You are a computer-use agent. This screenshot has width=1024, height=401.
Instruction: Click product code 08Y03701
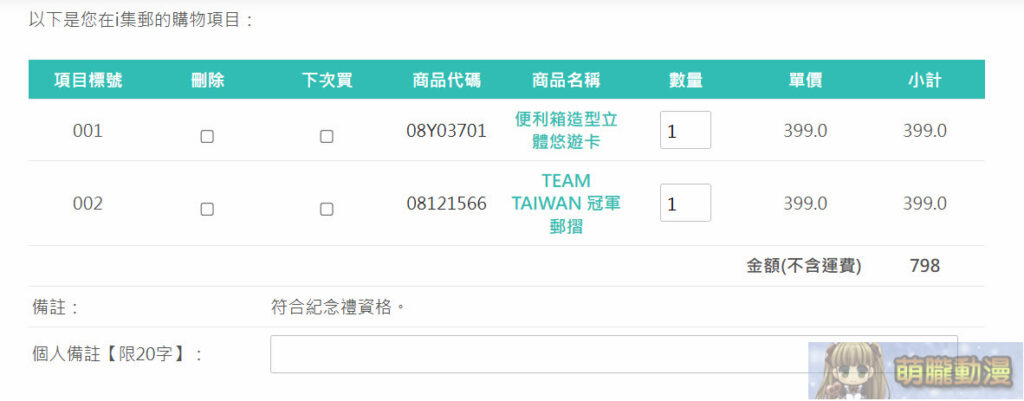click(446, 131)
